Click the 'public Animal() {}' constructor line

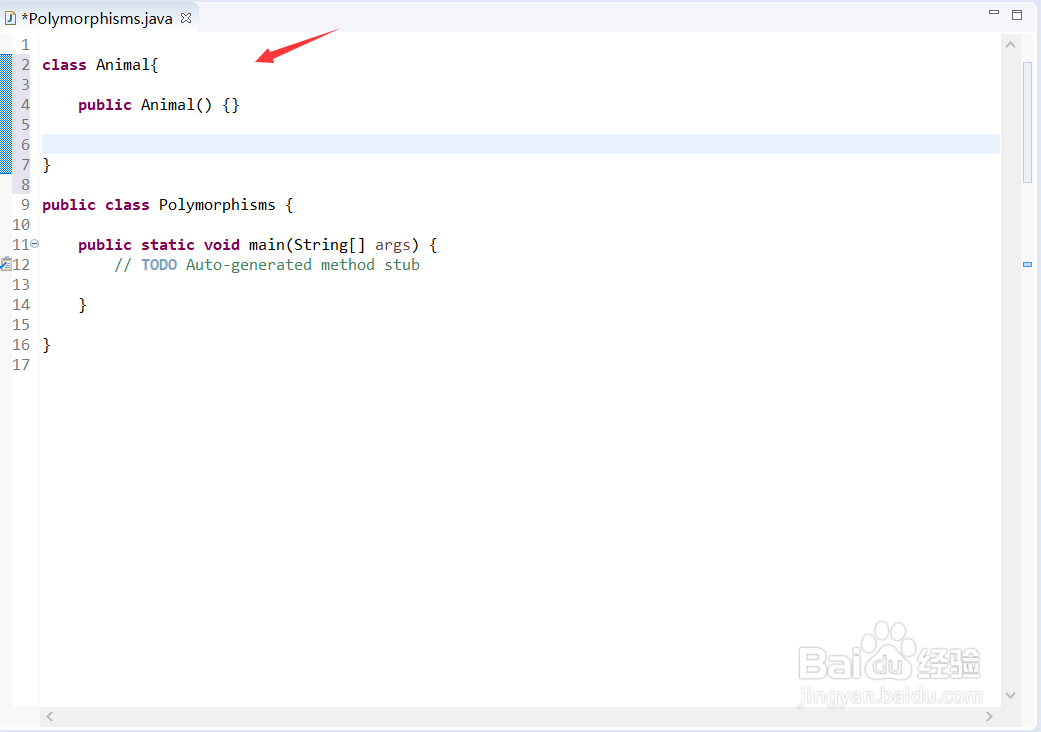point(159,105)
